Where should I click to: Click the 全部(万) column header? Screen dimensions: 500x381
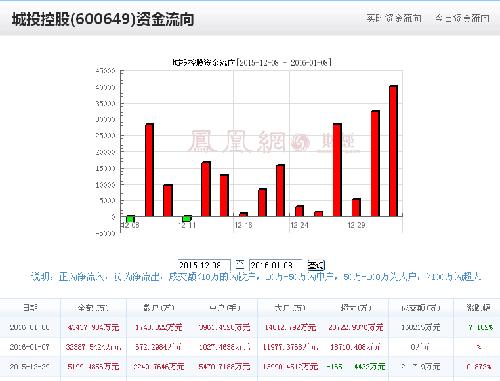93,307
